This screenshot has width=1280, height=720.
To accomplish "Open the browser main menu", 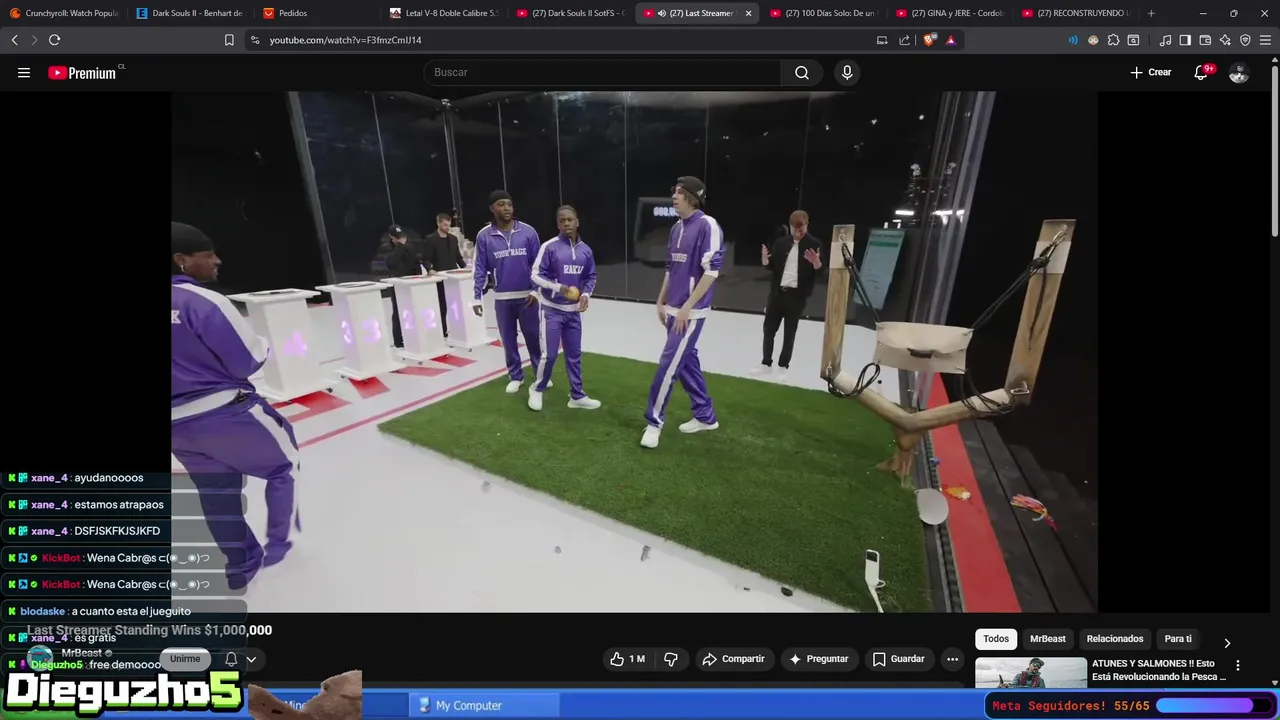I will [1266, 40].
